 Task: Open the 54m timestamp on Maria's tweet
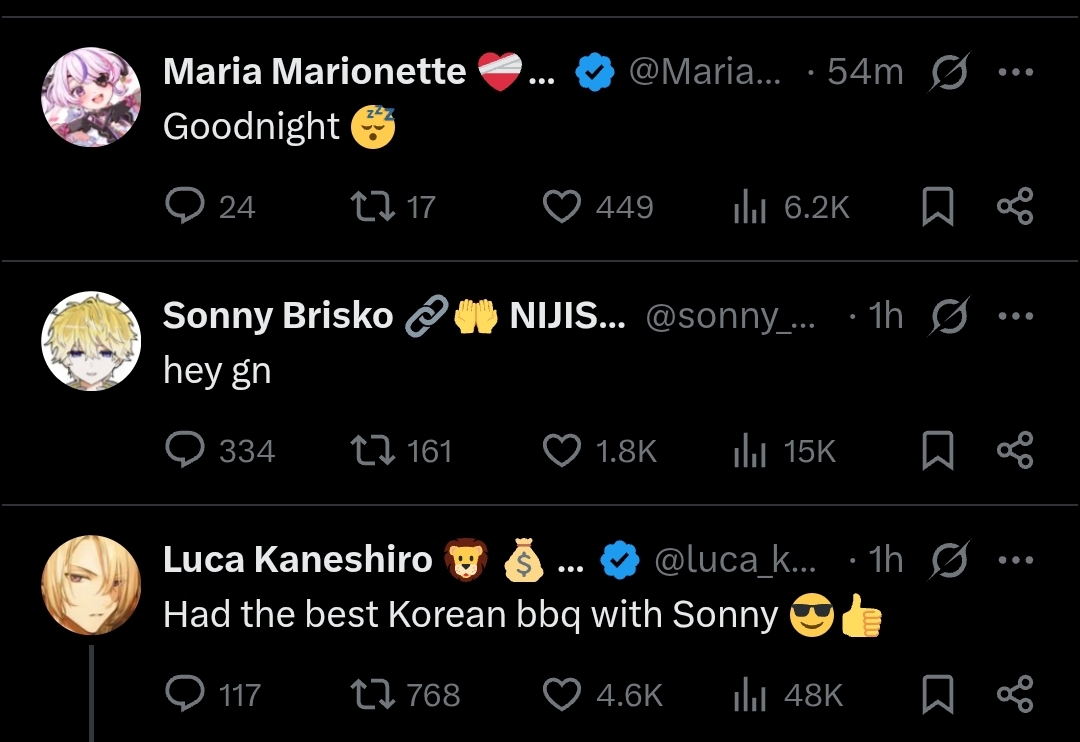coord(865,72)
